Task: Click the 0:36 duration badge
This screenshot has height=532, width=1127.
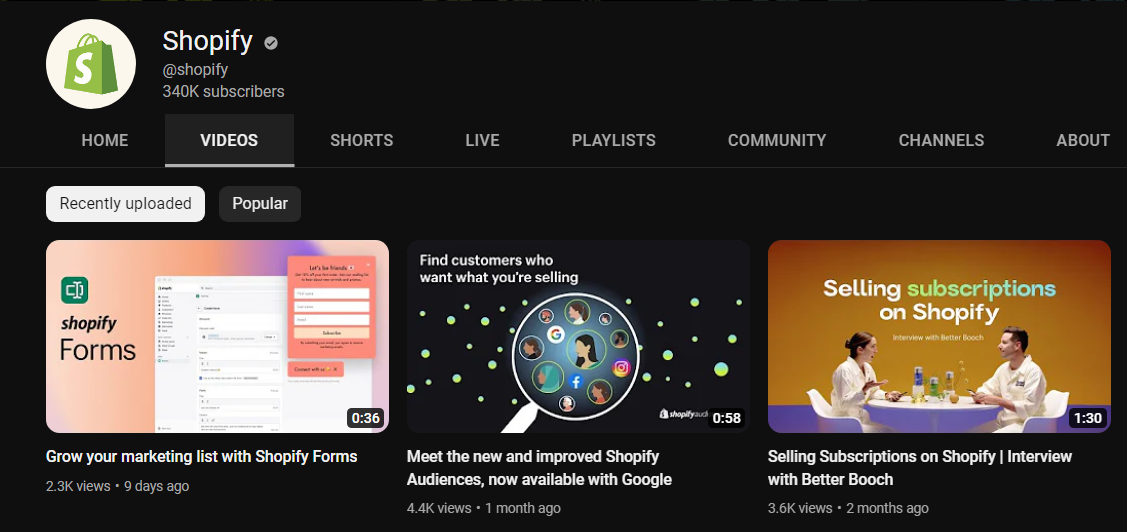Action: (365, 418)
